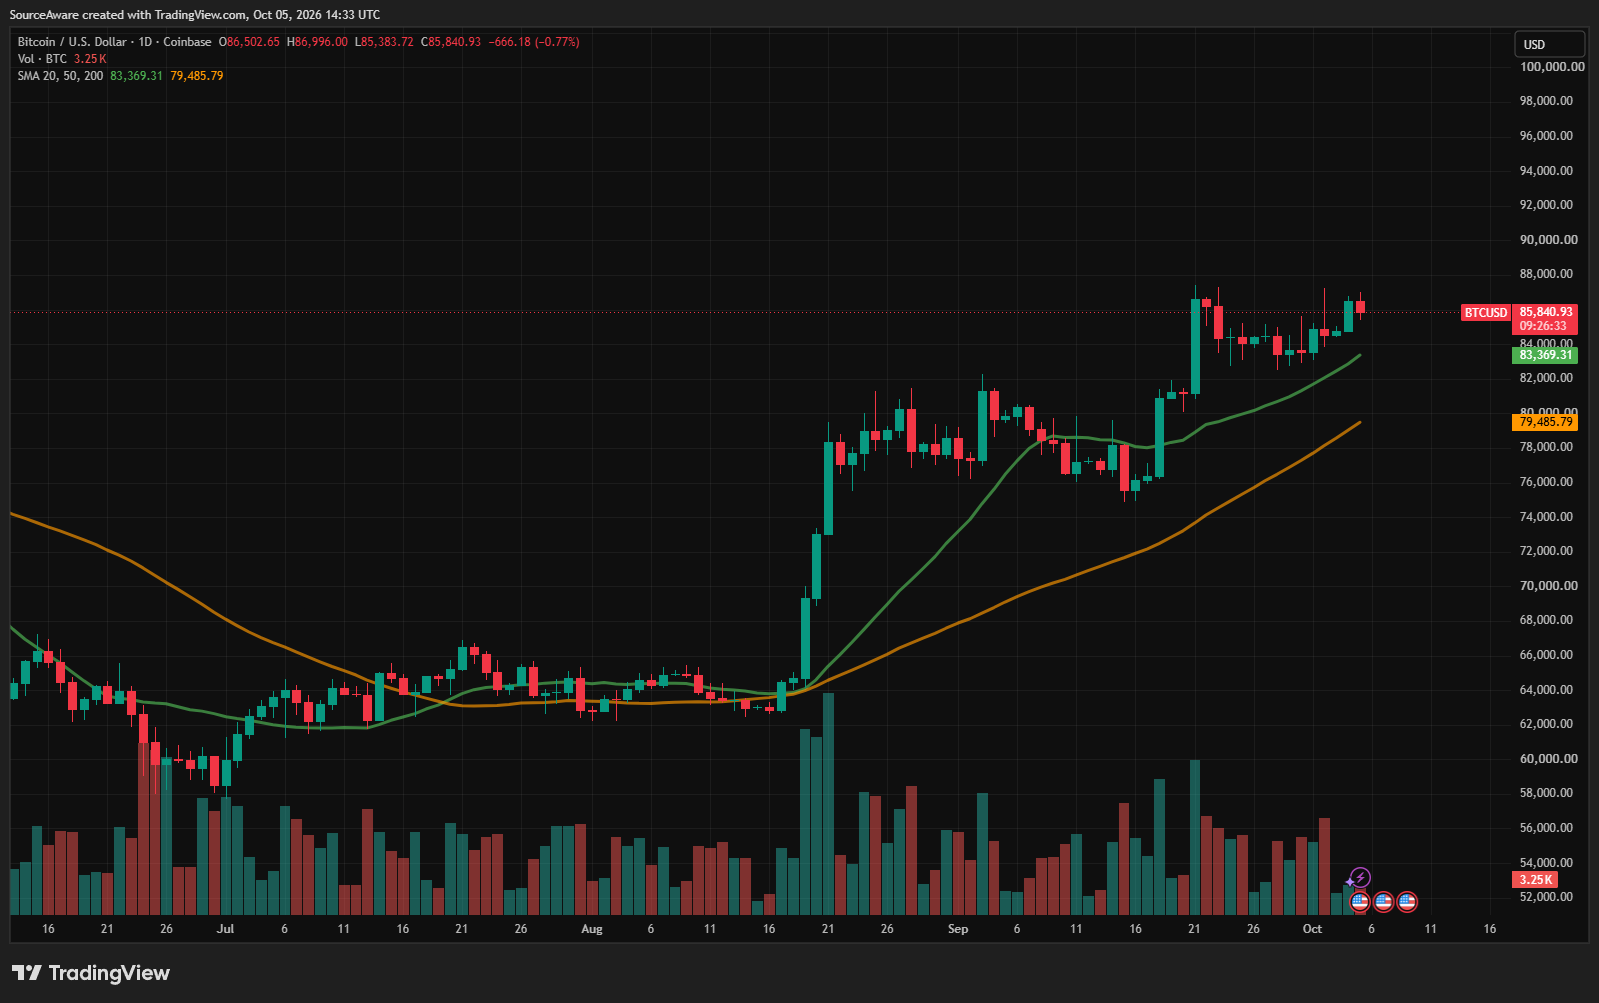Click the orange 79,485.79 axis price label

point(1546,422)
